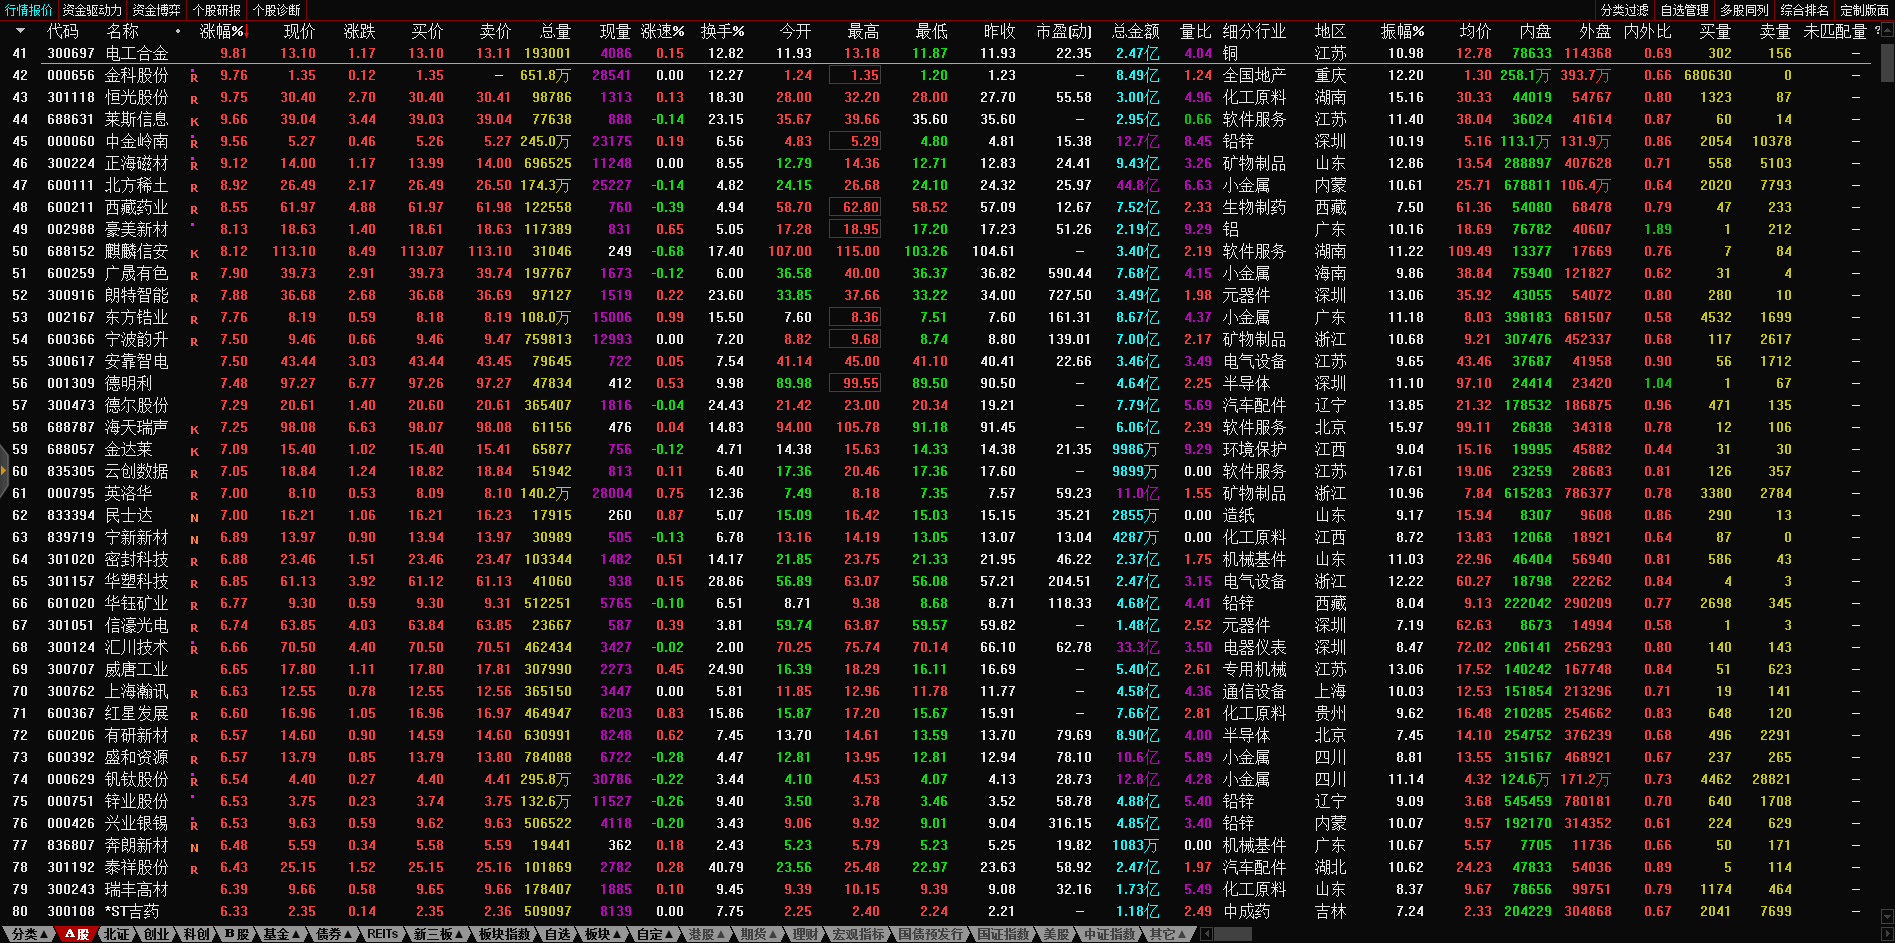Expand the 分类 bottom tab menu
Image resolution: width=1895 pixels, height=943 pixels.
pos(29,934)
